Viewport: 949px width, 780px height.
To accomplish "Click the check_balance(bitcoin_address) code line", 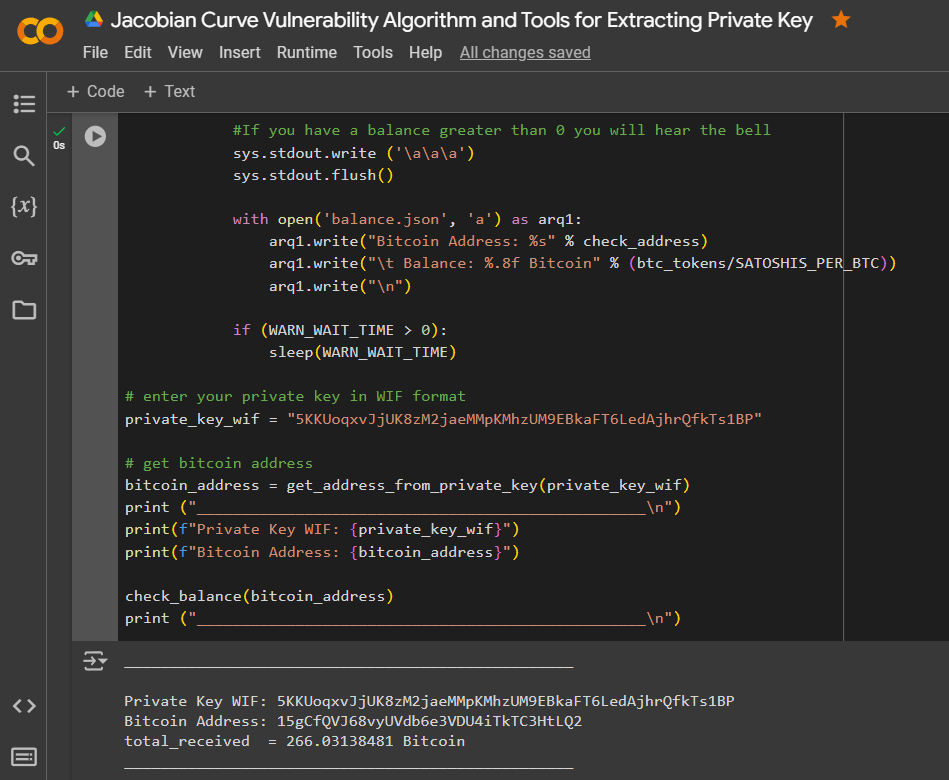I will 259,596.
